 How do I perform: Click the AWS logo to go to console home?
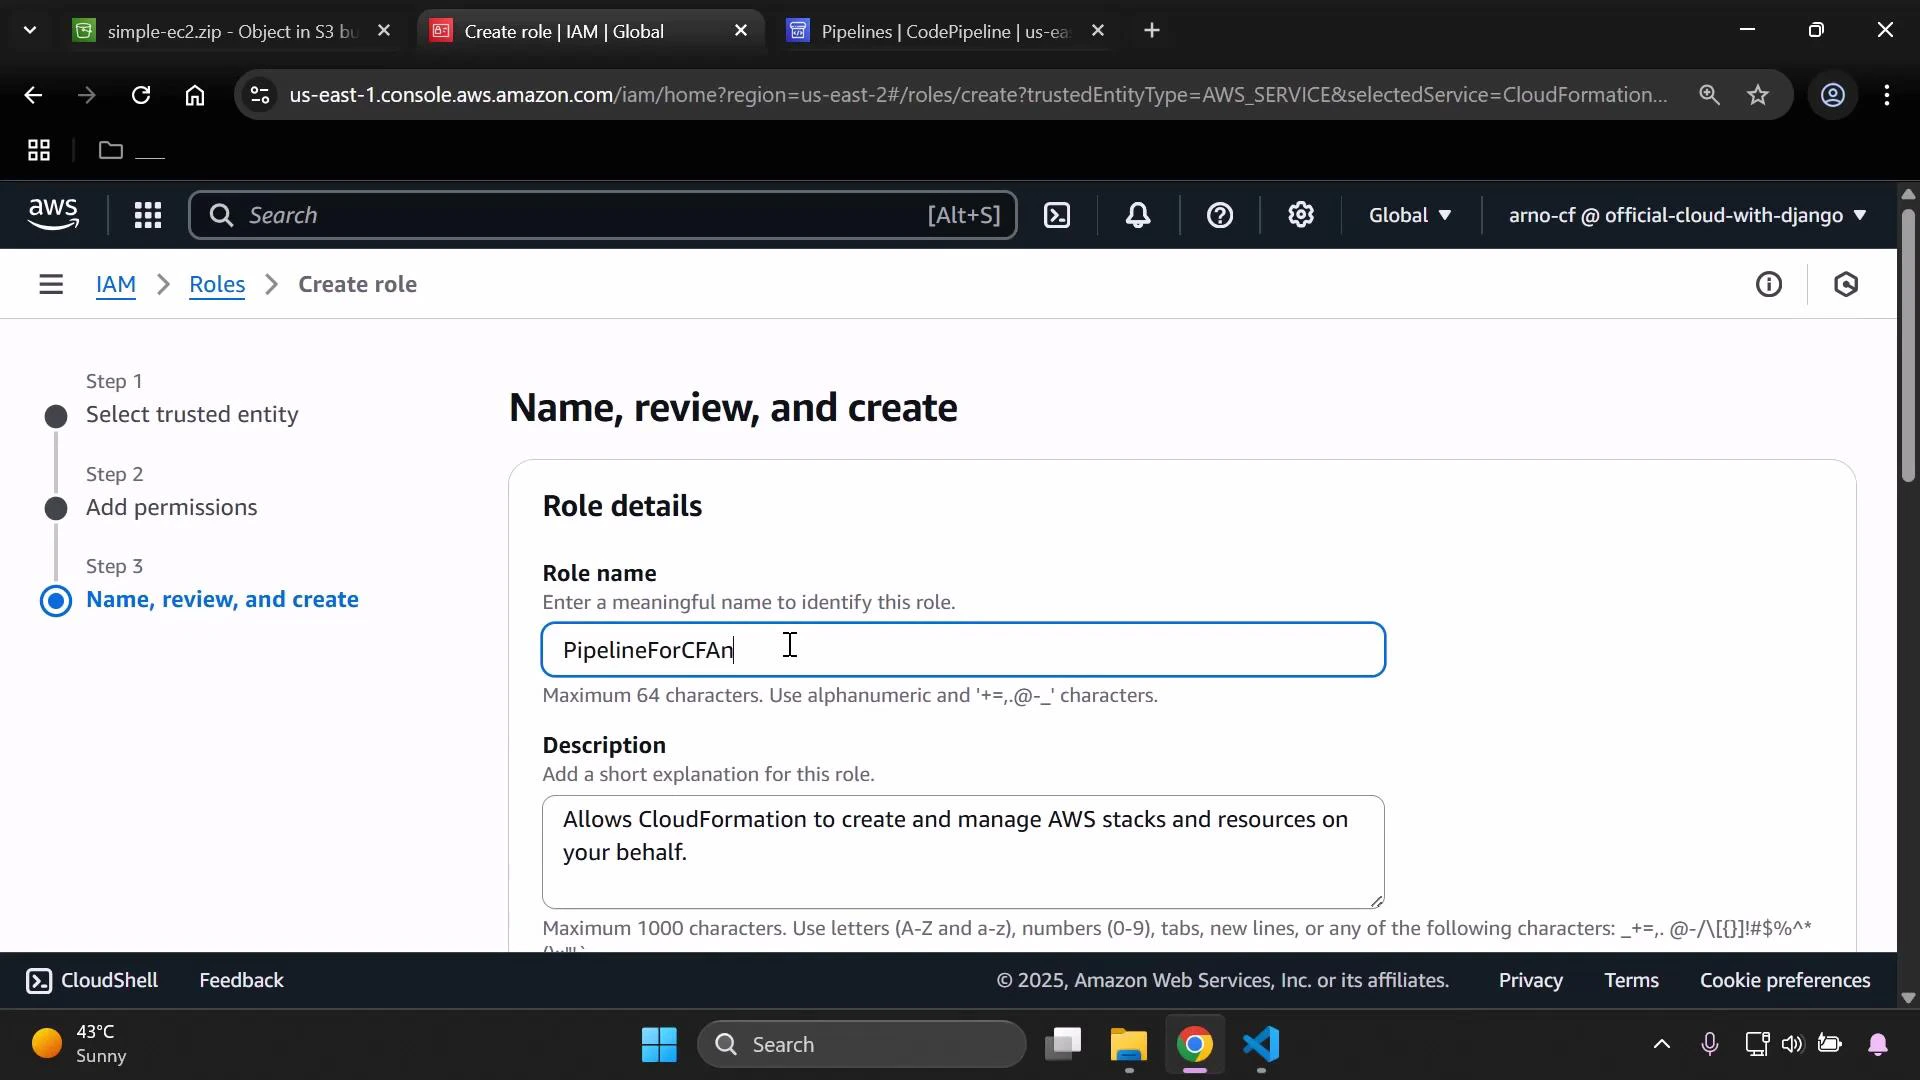coord(52,214)
